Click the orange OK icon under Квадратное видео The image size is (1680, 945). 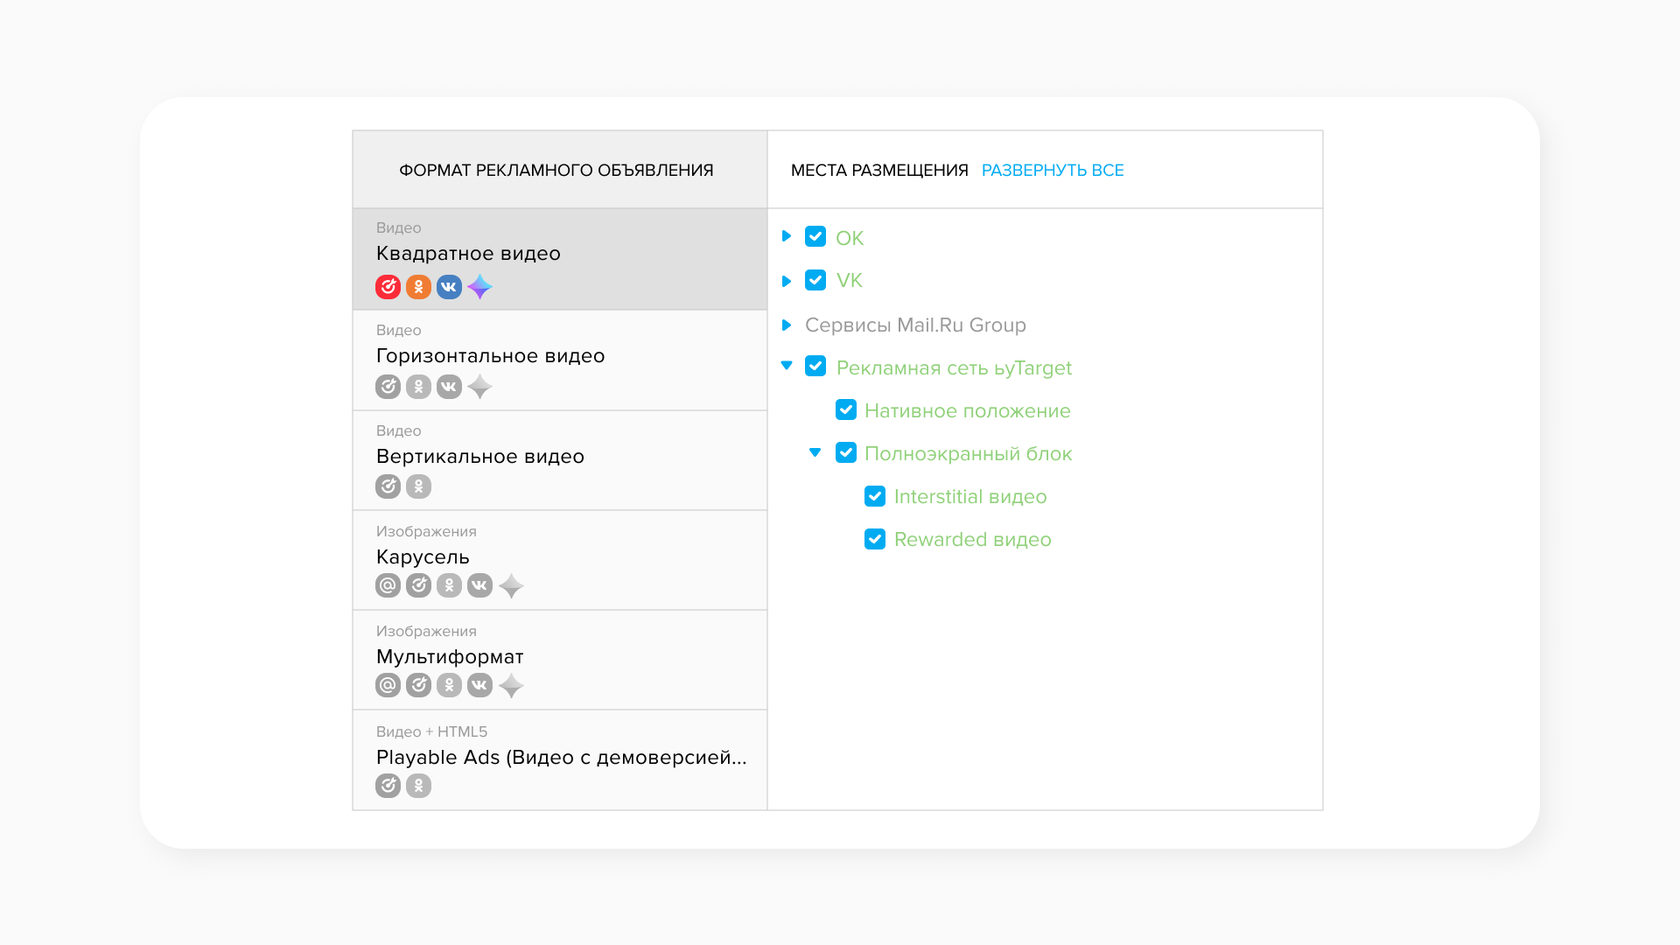[418, 287]
